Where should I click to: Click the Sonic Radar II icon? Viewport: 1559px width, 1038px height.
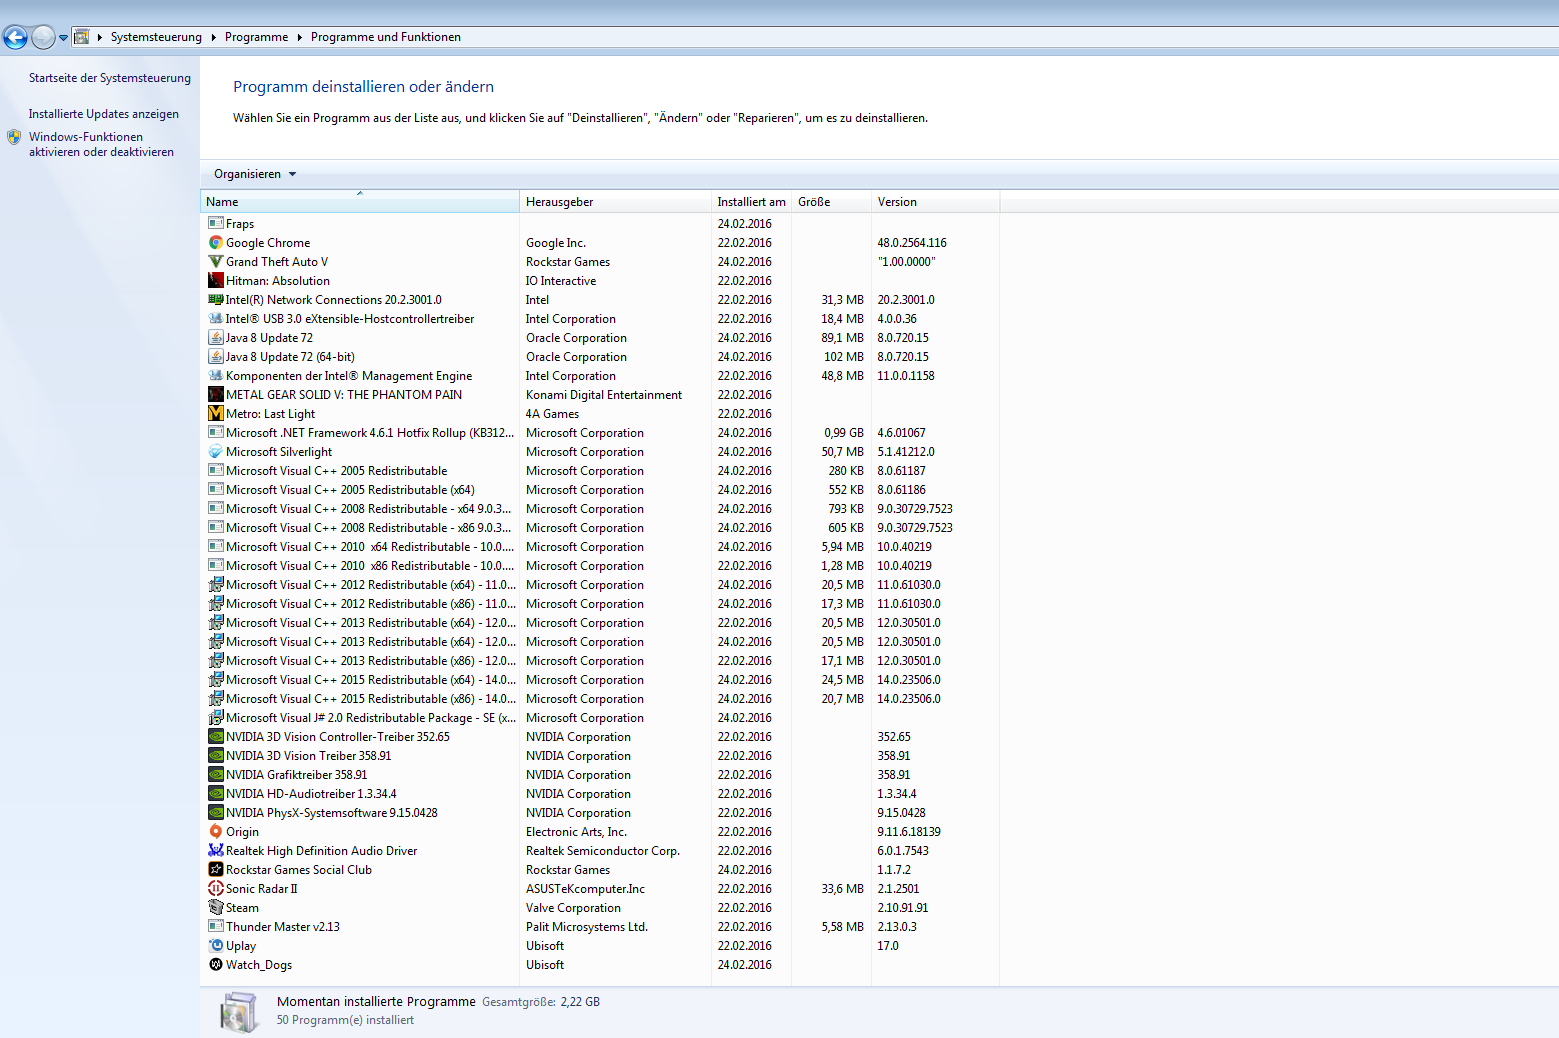tap(215, 889)
